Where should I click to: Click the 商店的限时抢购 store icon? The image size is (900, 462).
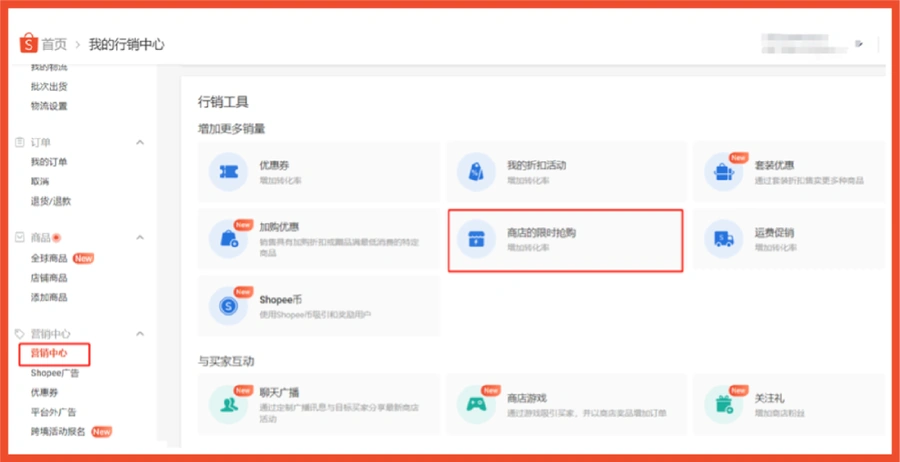(x=476, y=239)
